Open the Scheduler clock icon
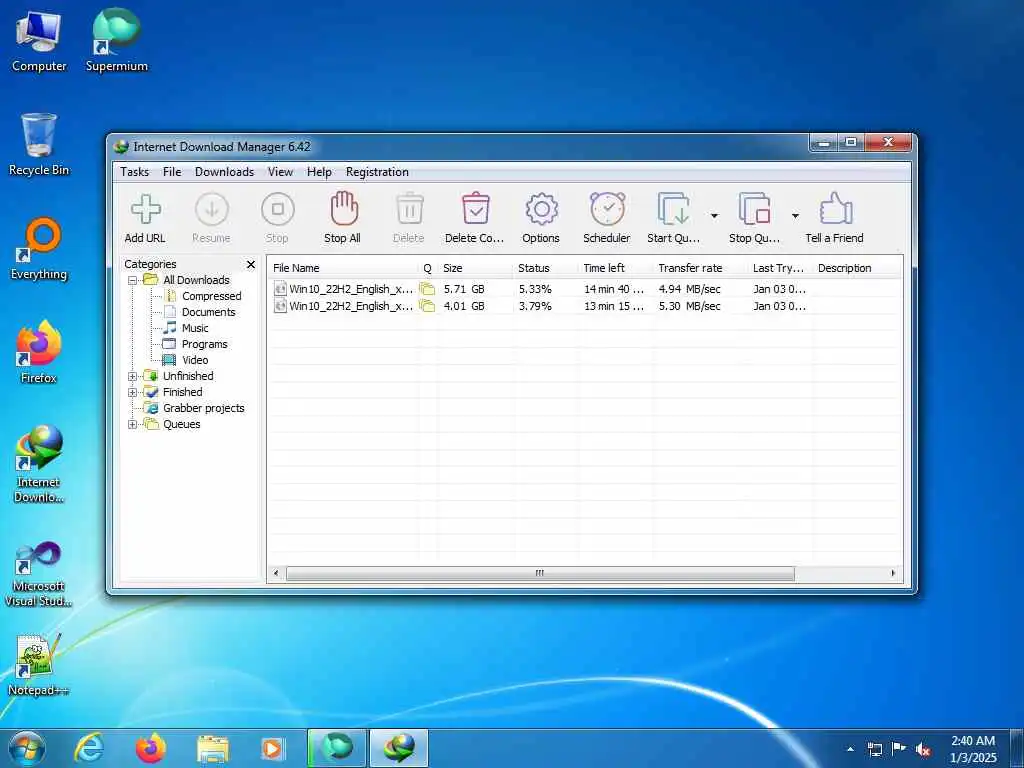Image resolution: width=1024 pixels, height=768 pixels. [607, 209]
